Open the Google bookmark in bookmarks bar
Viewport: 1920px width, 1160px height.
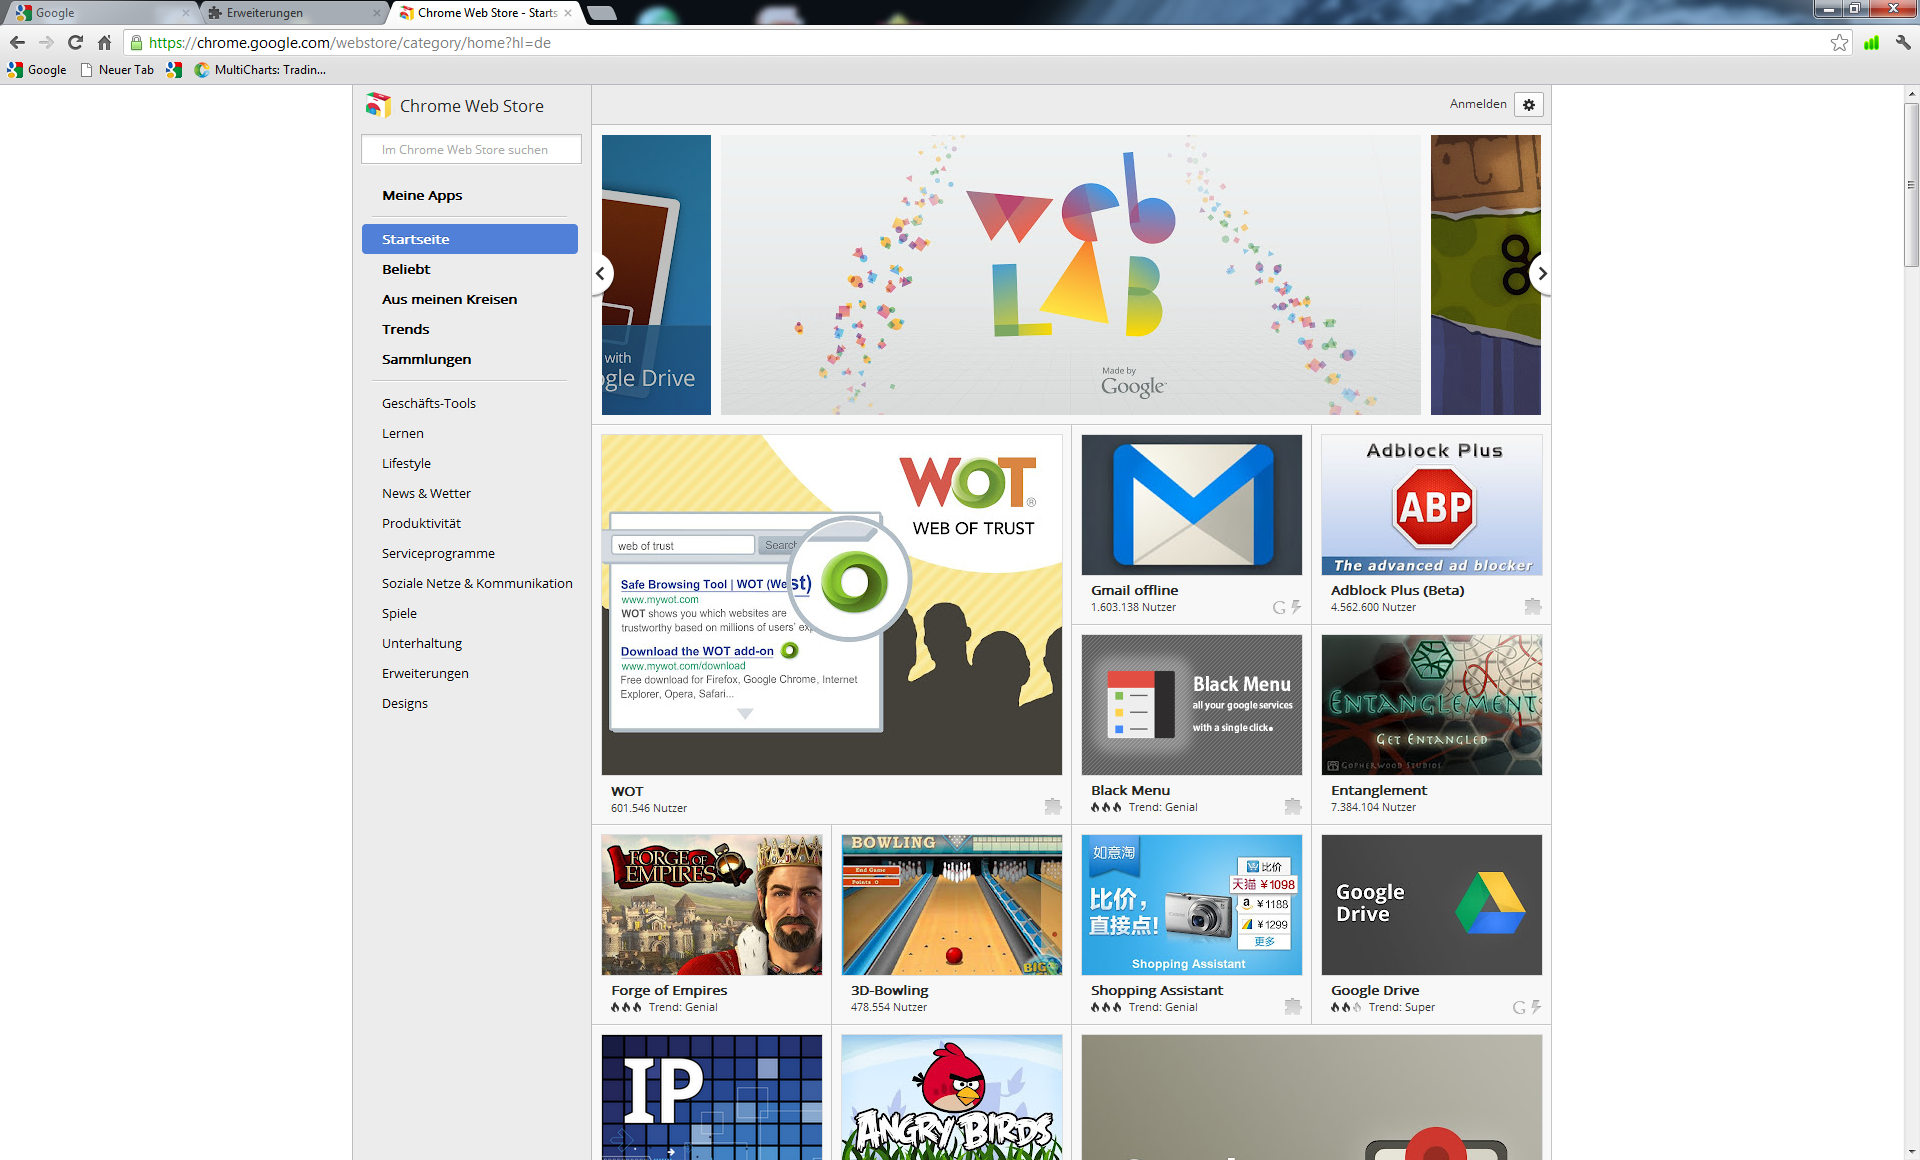(37, 70)
